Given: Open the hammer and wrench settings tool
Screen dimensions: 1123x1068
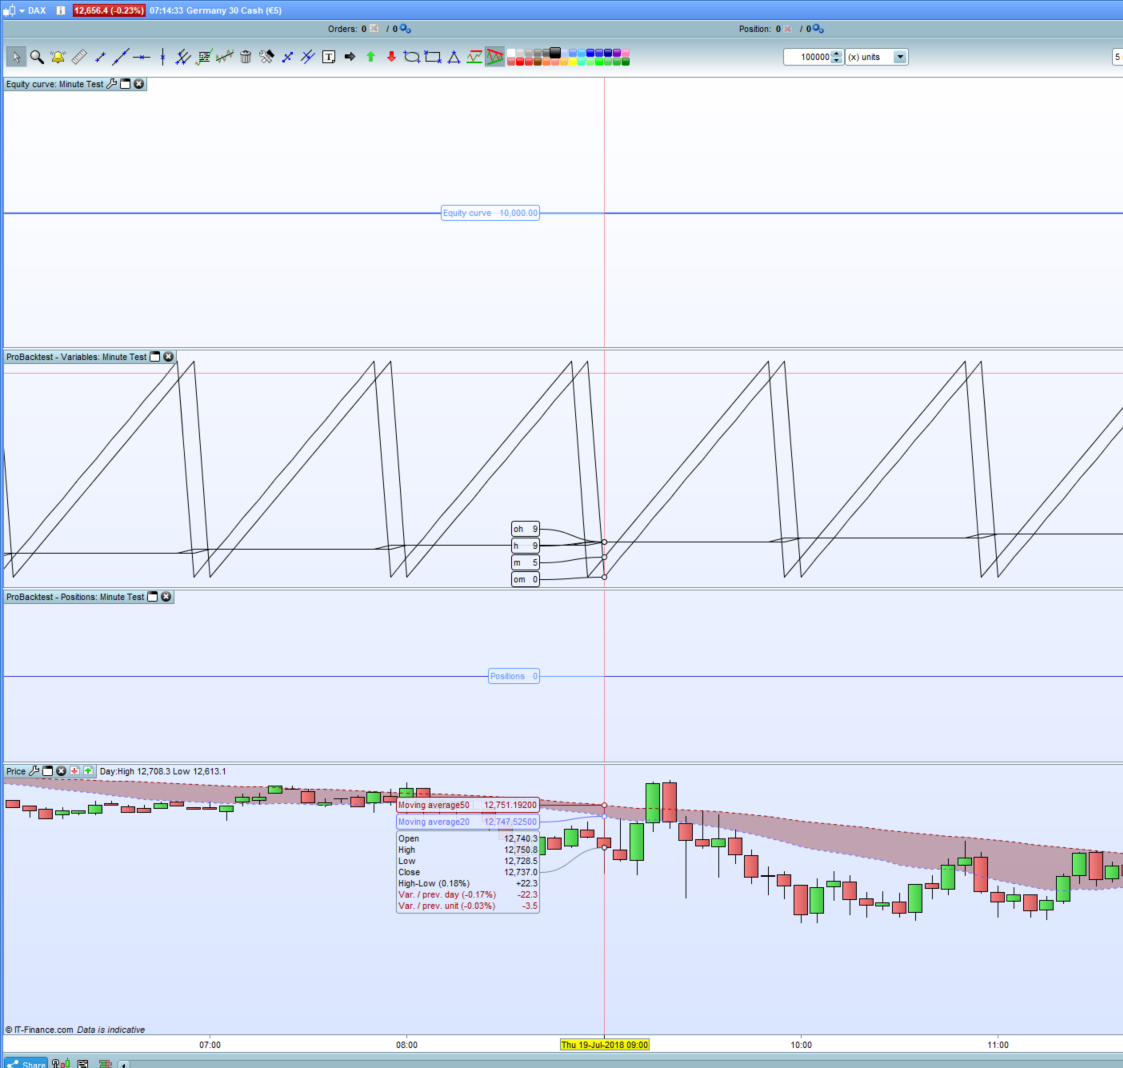Looking at the screenshot, I should pos(266,57).
